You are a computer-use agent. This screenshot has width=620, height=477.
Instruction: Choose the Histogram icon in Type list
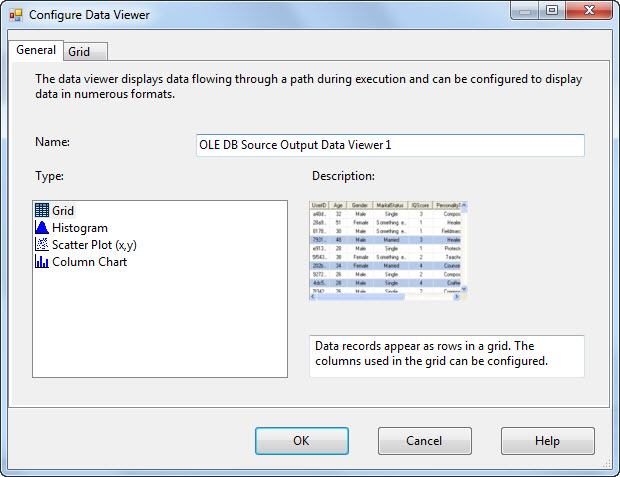42,227
